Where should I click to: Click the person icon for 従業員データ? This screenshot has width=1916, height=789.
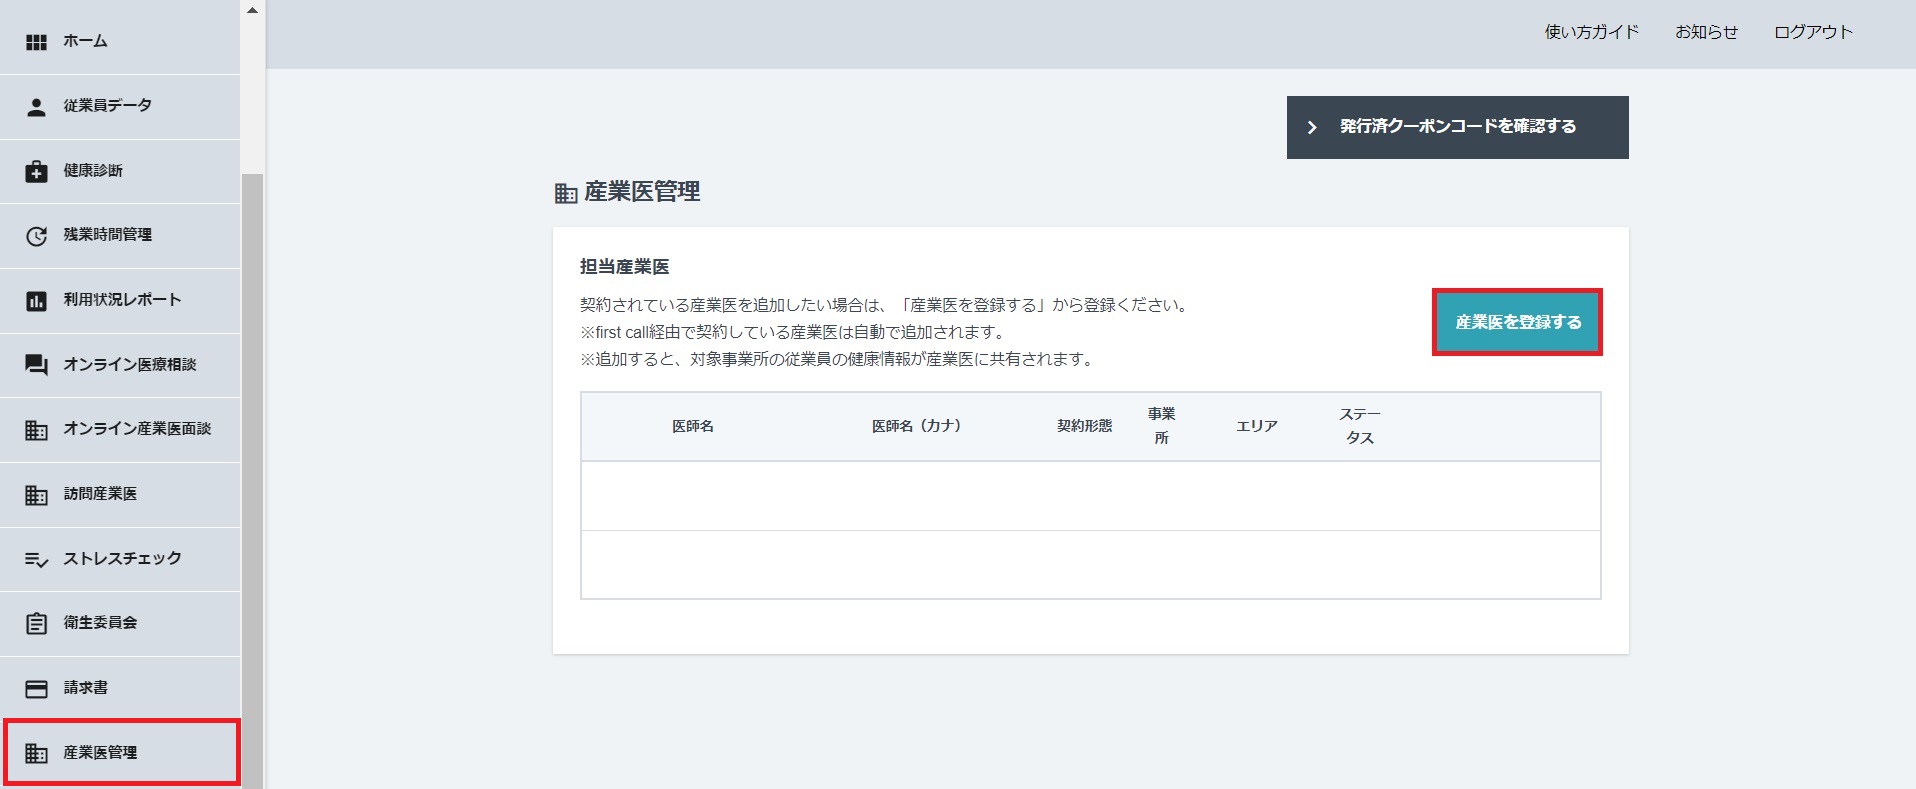pos(36,107)
